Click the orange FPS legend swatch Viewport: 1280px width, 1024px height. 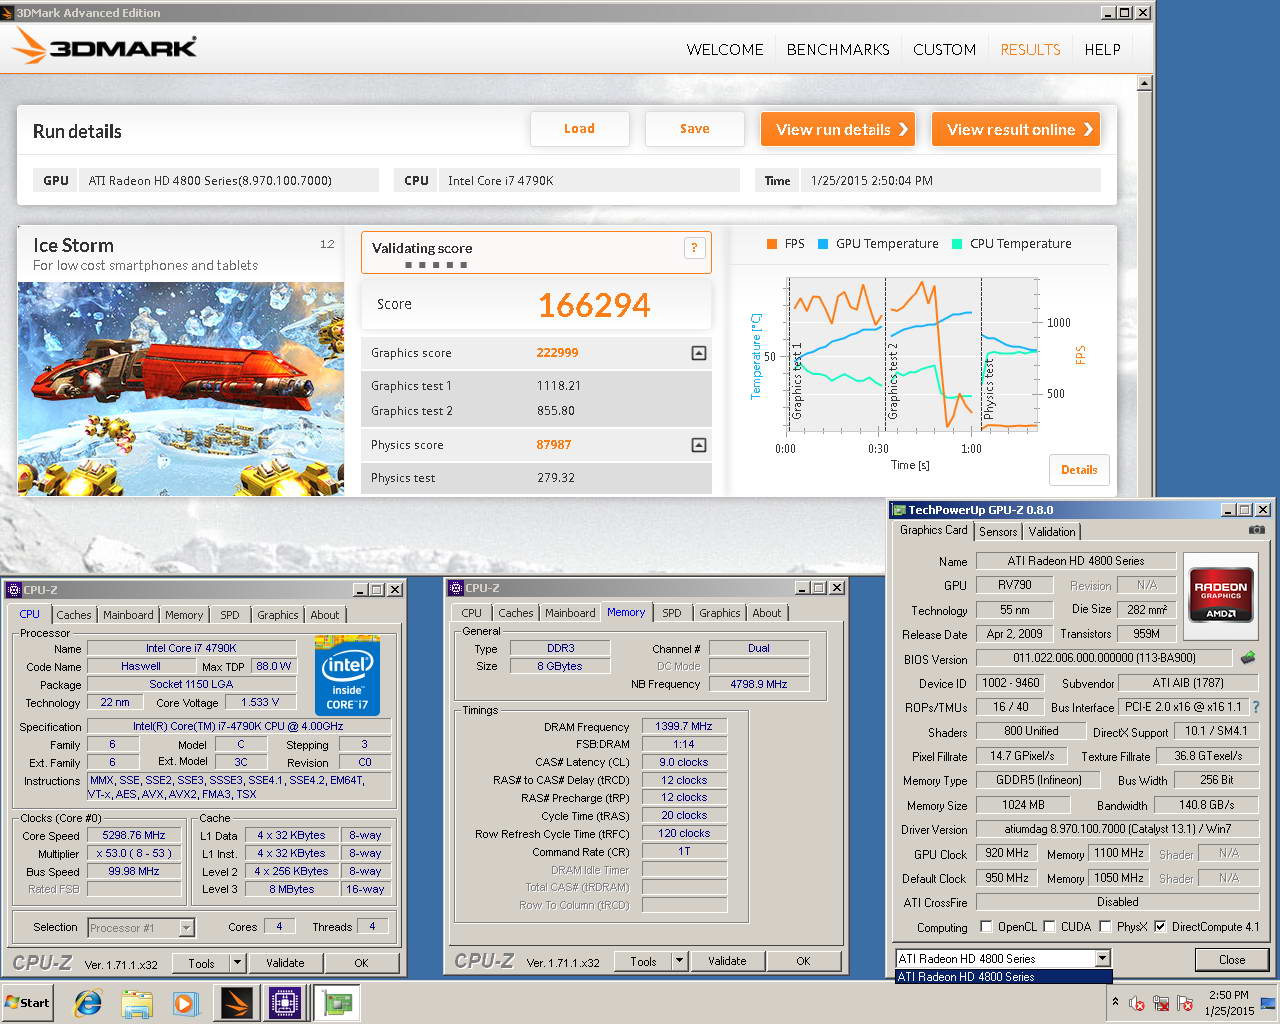[x=772, y=243]
